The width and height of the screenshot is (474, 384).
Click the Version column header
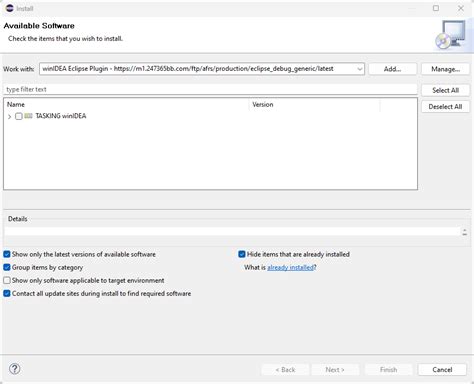[x=315, y=104]
